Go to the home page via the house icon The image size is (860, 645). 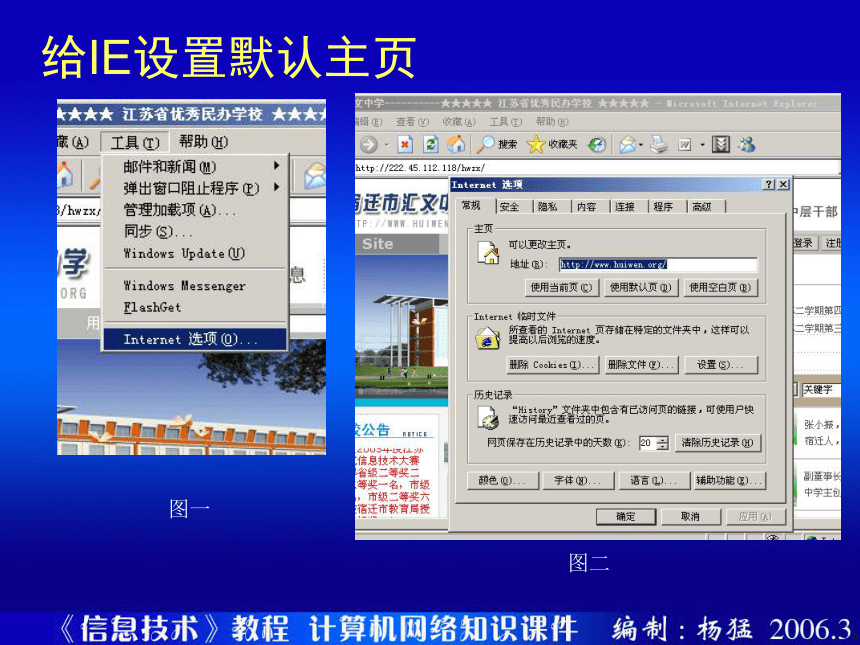[456, 144]
